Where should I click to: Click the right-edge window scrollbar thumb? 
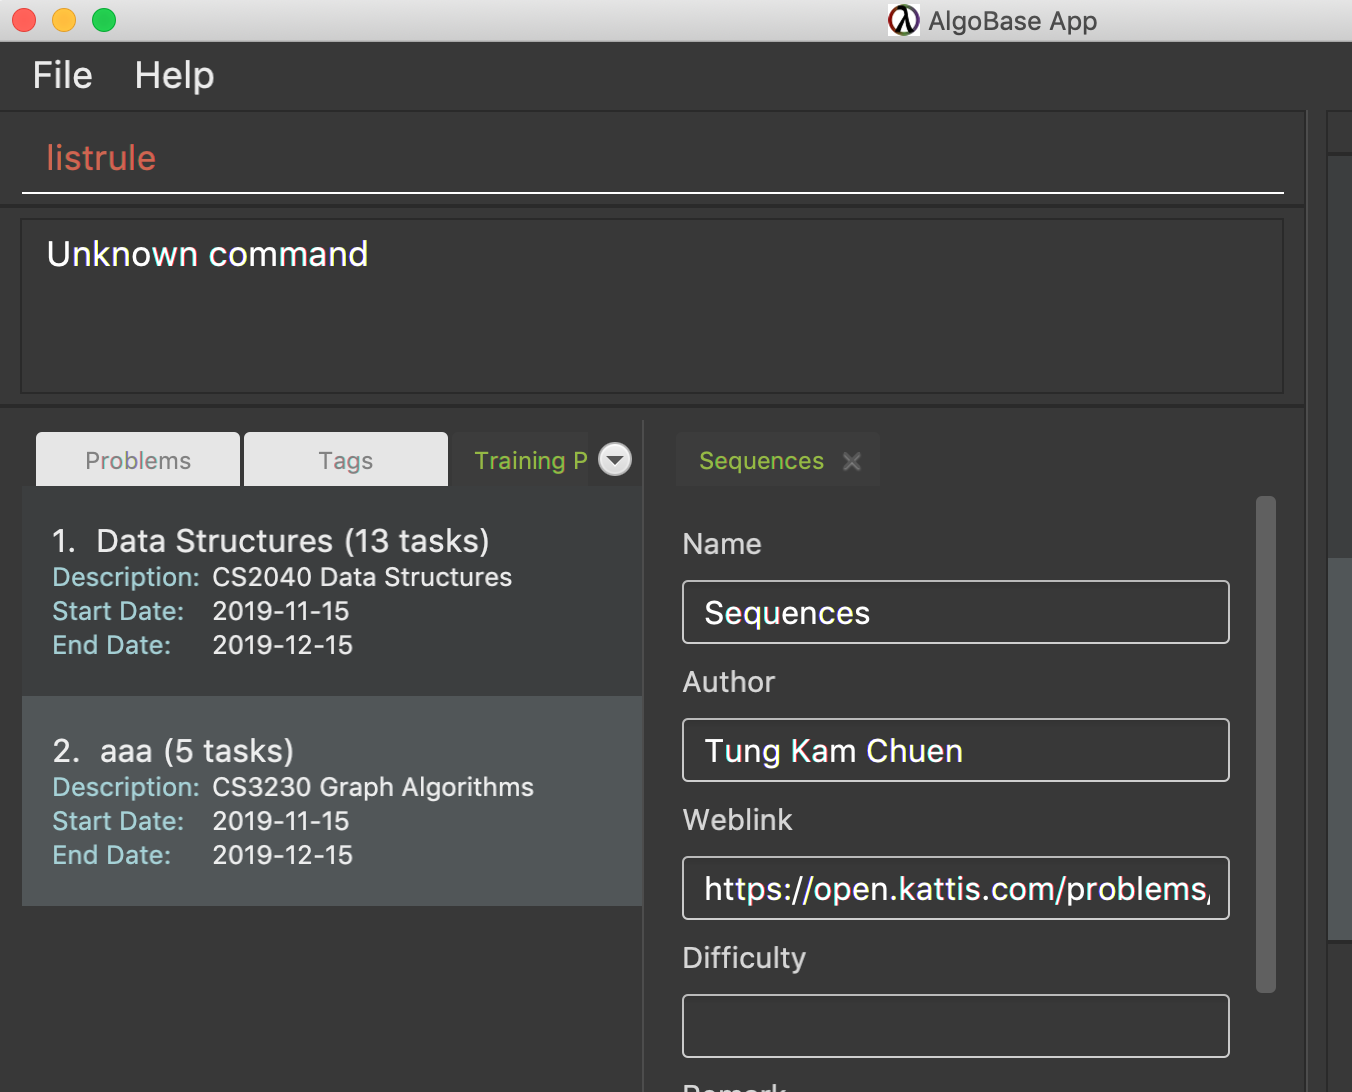[x=1340, y=750]
